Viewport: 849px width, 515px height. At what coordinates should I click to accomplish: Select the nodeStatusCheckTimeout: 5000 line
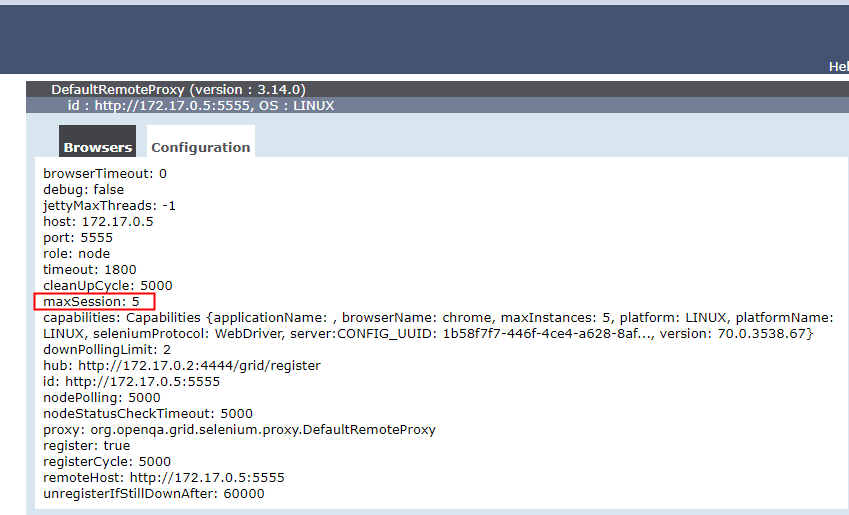148,414
